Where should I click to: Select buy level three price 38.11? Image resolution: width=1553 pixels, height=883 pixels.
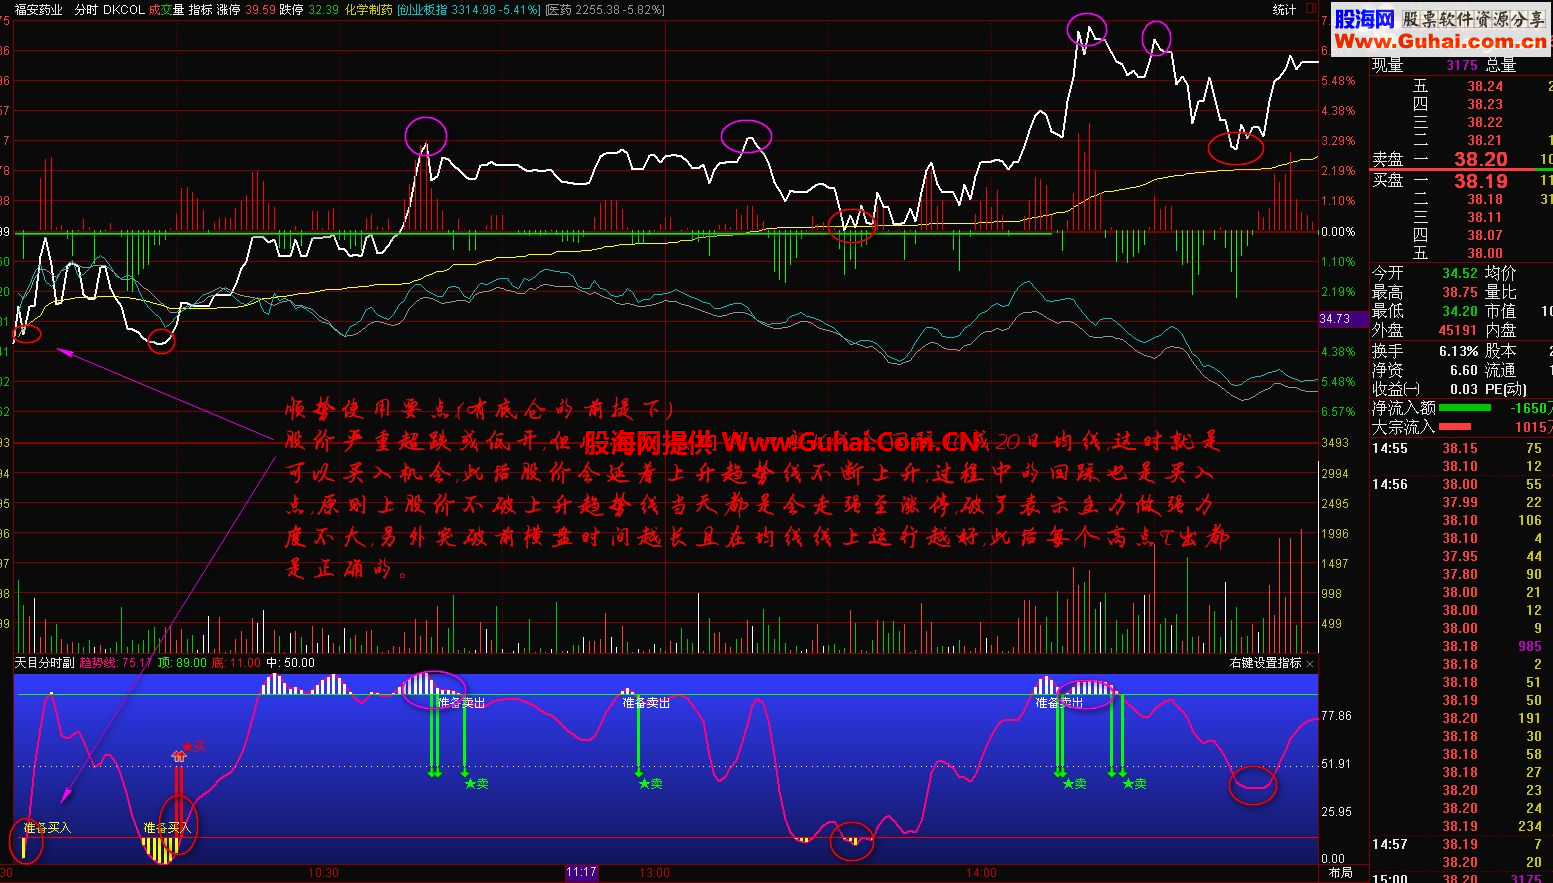point(1485,218)
